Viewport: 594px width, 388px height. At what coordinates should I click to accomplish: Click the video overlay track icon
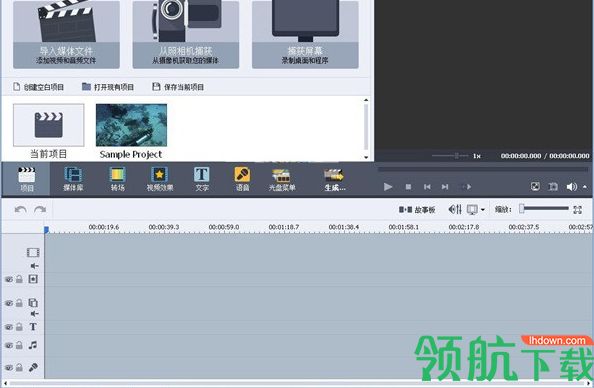click(33, 303)
